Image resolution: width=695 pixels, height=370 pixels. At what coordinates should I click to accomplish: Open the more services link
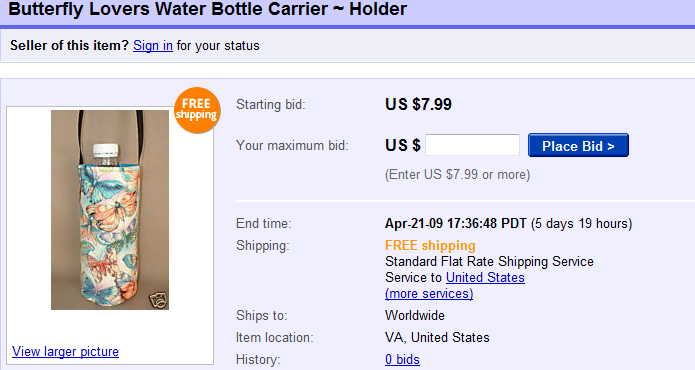click(429, 294)
